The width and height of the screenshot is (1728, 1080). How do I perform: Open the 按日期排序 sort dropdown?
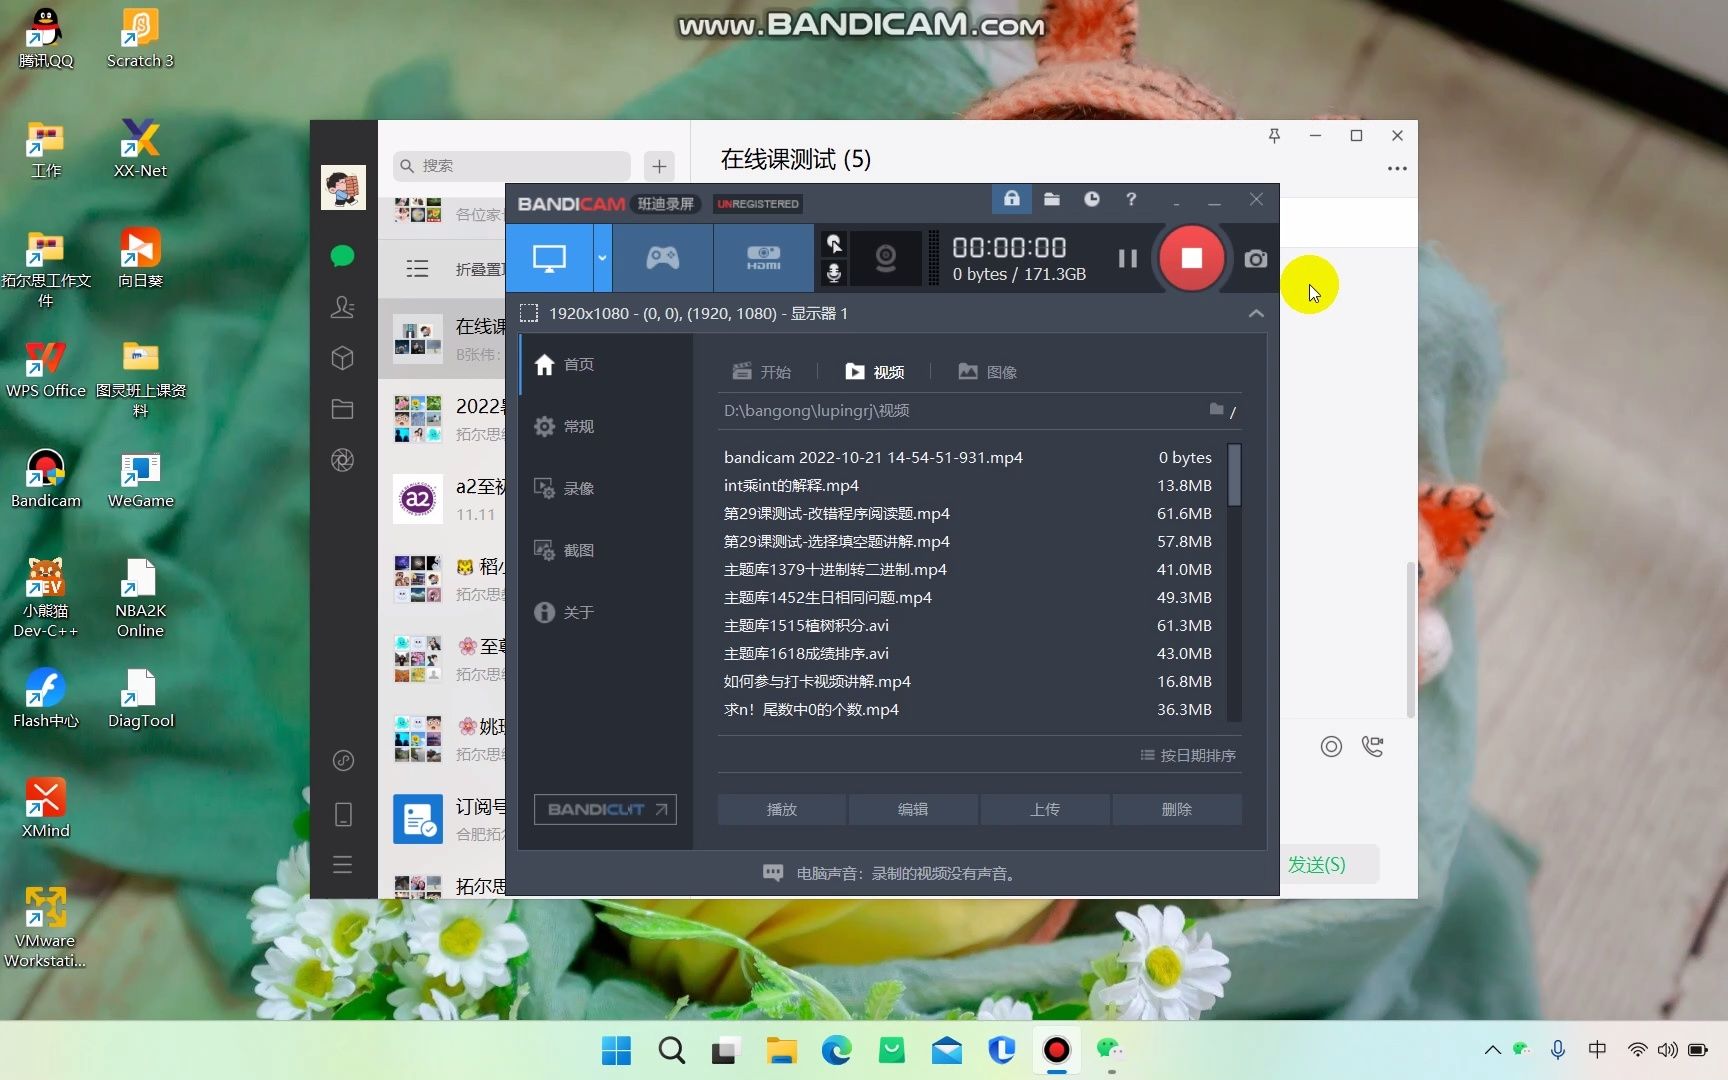(x=1188, y=755)
